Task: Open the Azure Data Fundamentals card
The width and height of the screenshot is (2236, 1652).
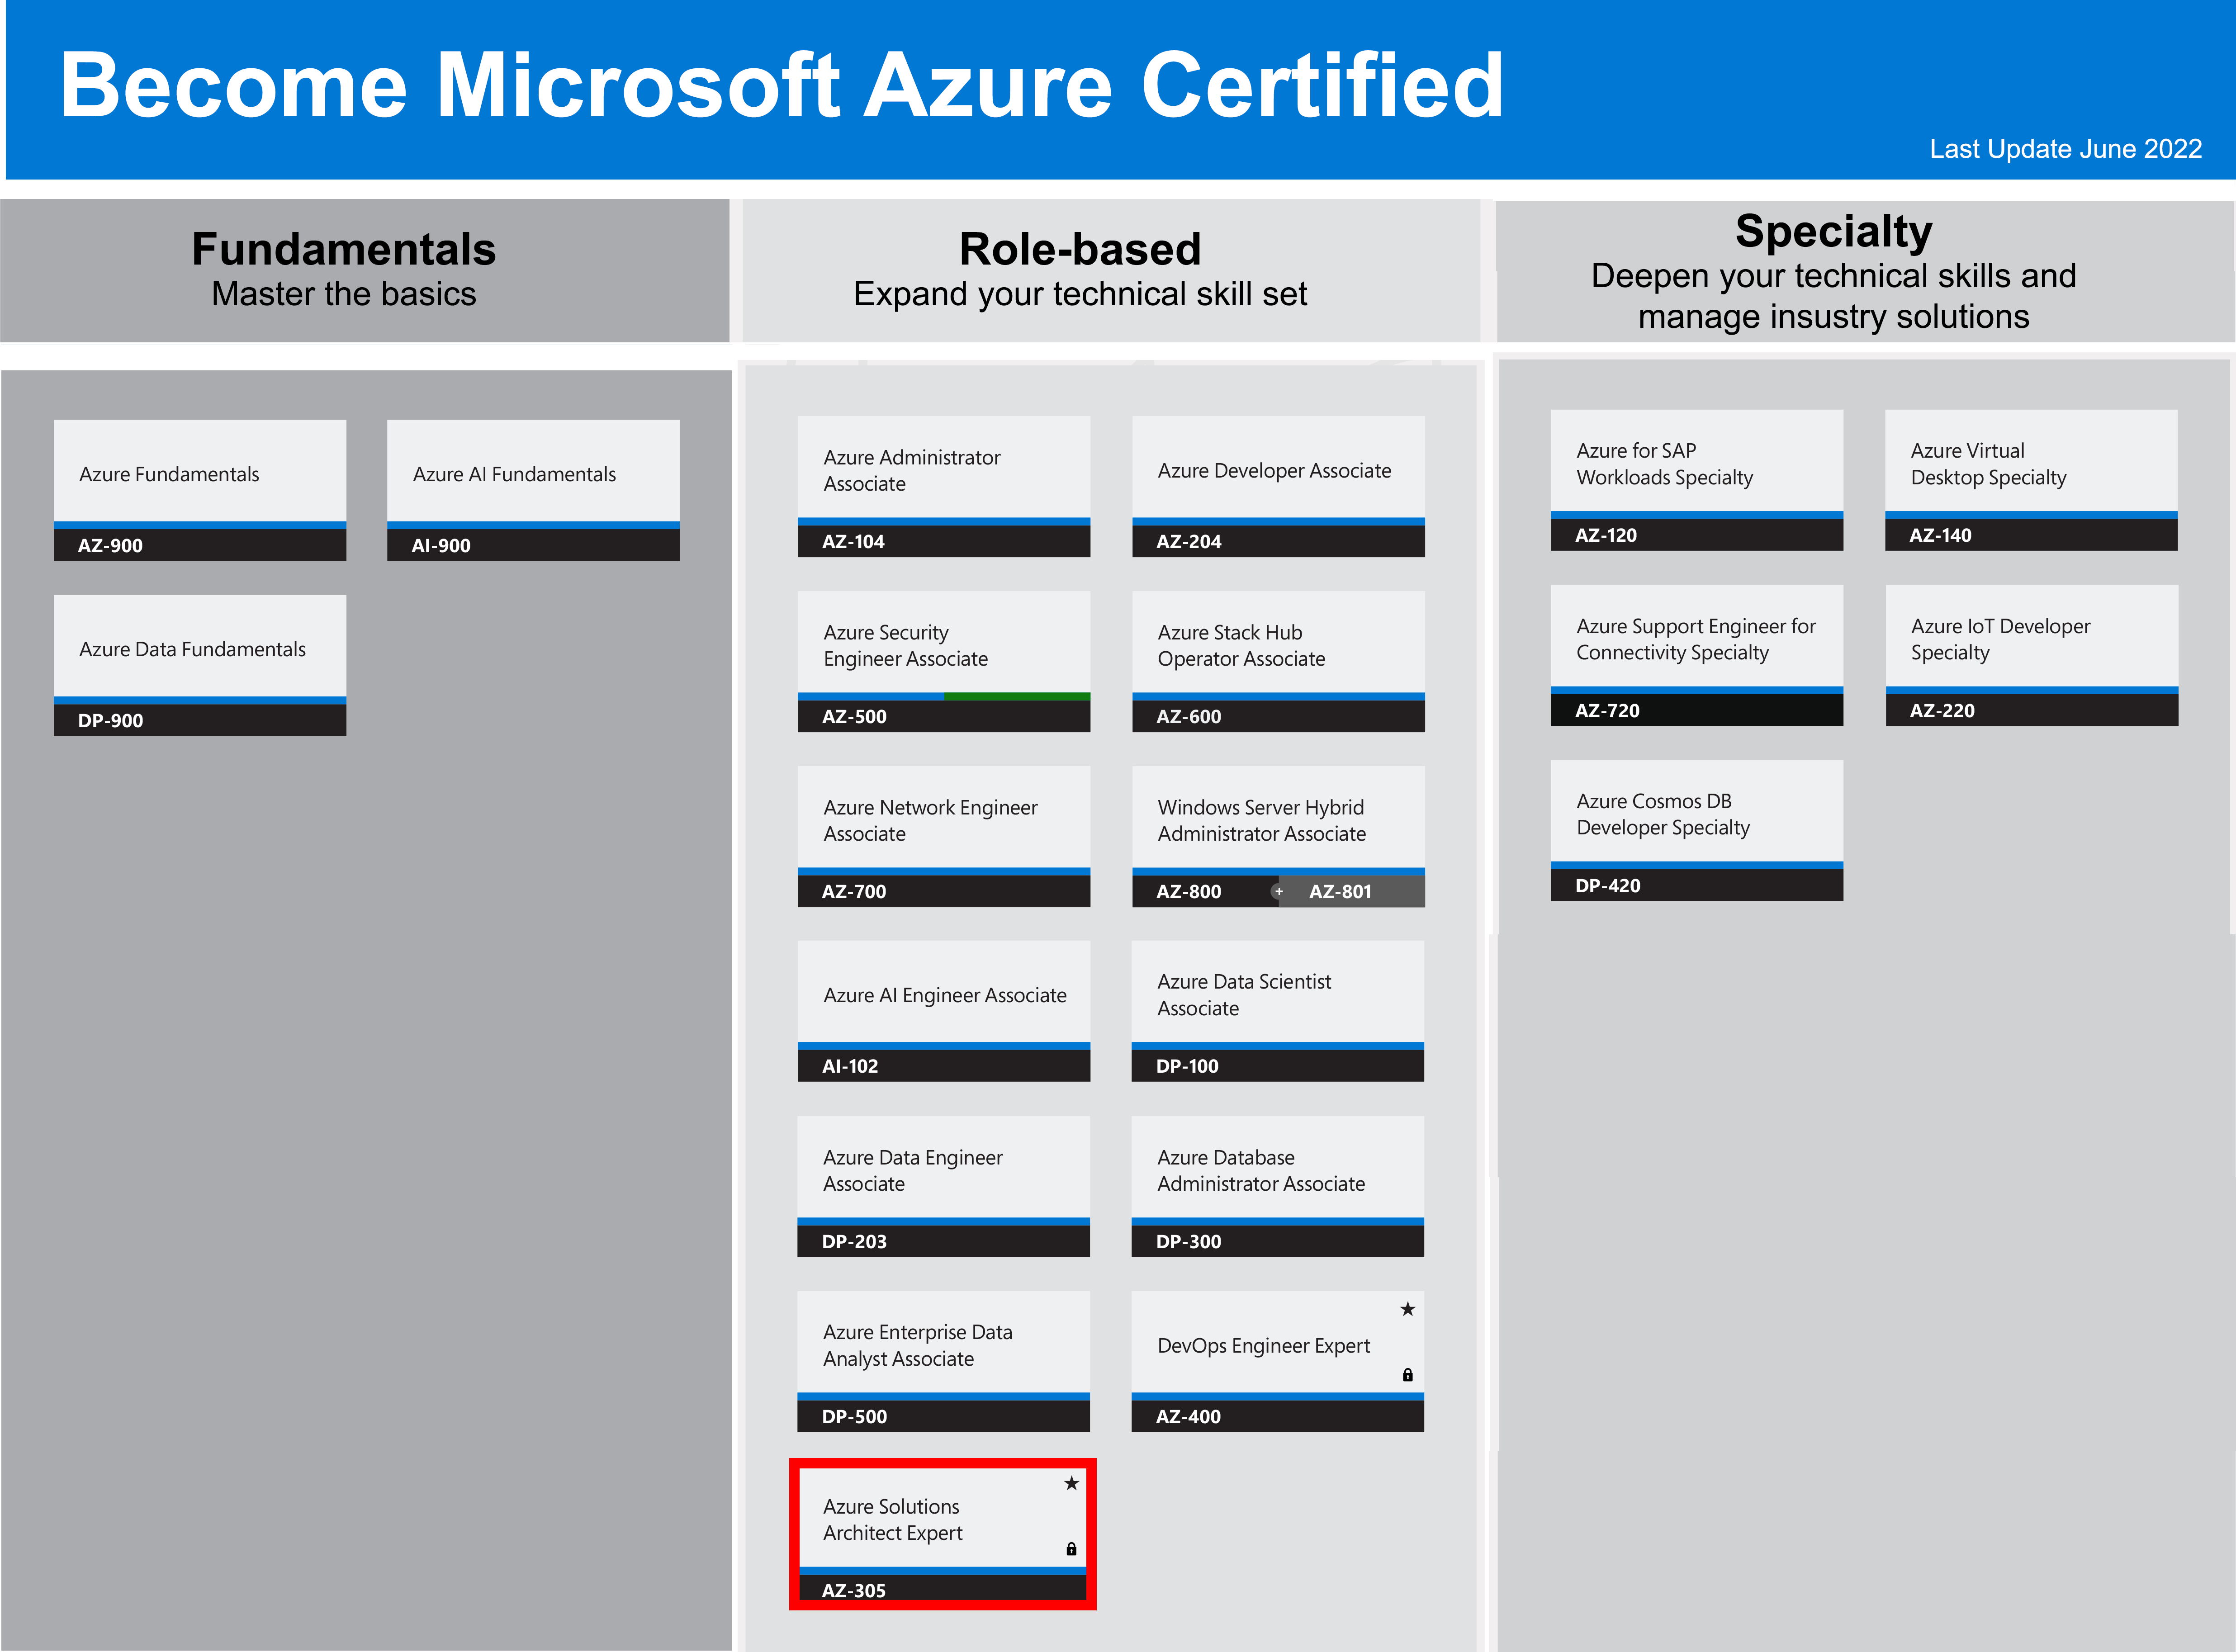Action: coord(200,650)
